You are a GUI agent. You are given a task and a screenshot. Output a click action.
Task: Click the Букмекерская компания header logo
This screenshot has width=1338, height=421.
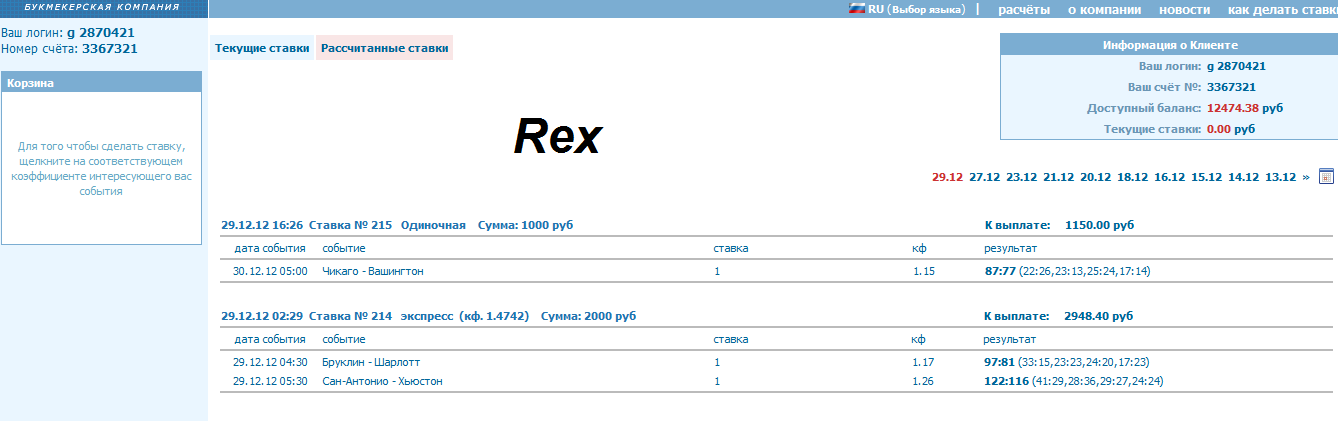104,8
